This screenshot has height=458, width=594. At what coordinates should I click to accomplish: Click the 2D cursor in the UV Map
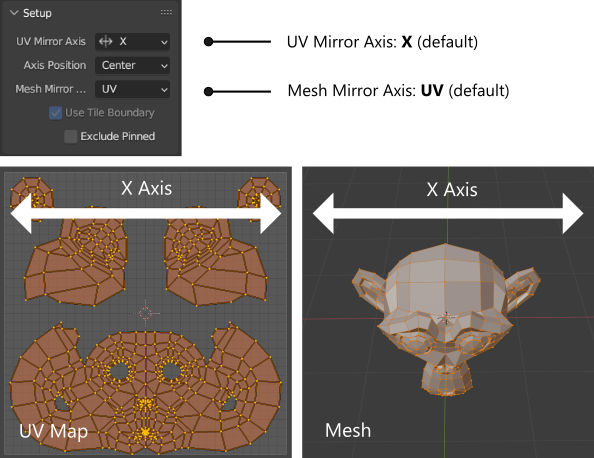(146, 313)
